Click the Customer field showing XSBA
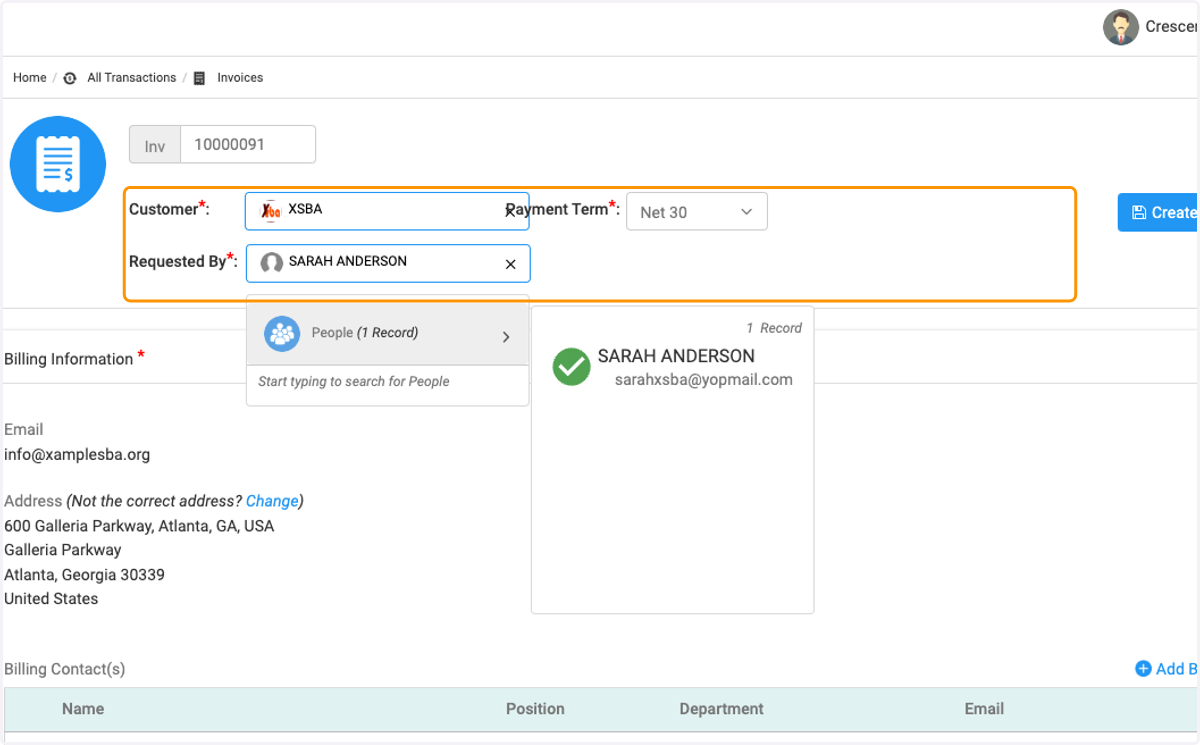 [387, 211]
